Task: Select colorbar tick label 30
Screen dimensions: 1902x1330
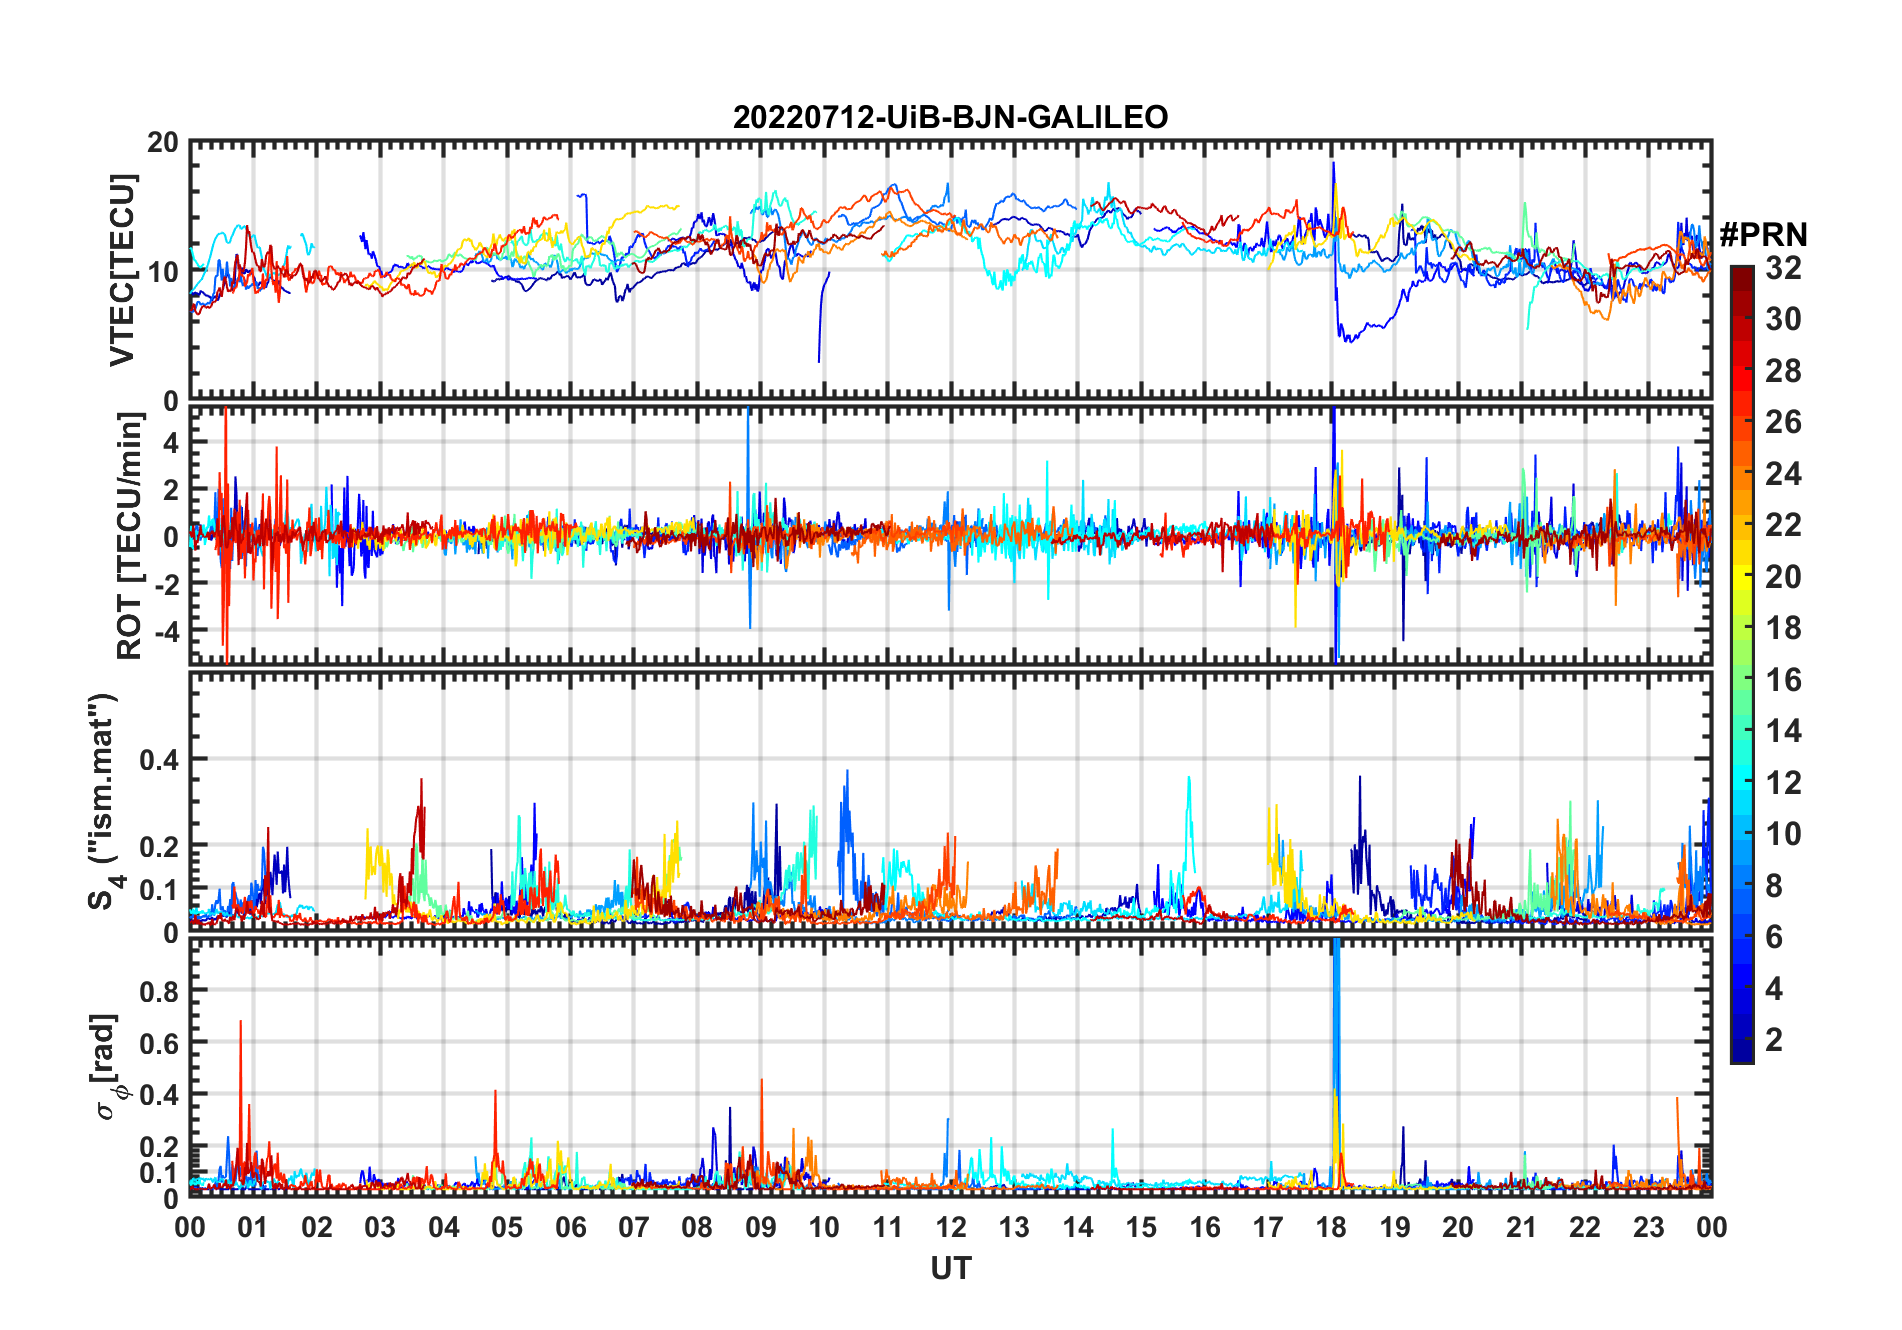Action: tap(1783, 319)
